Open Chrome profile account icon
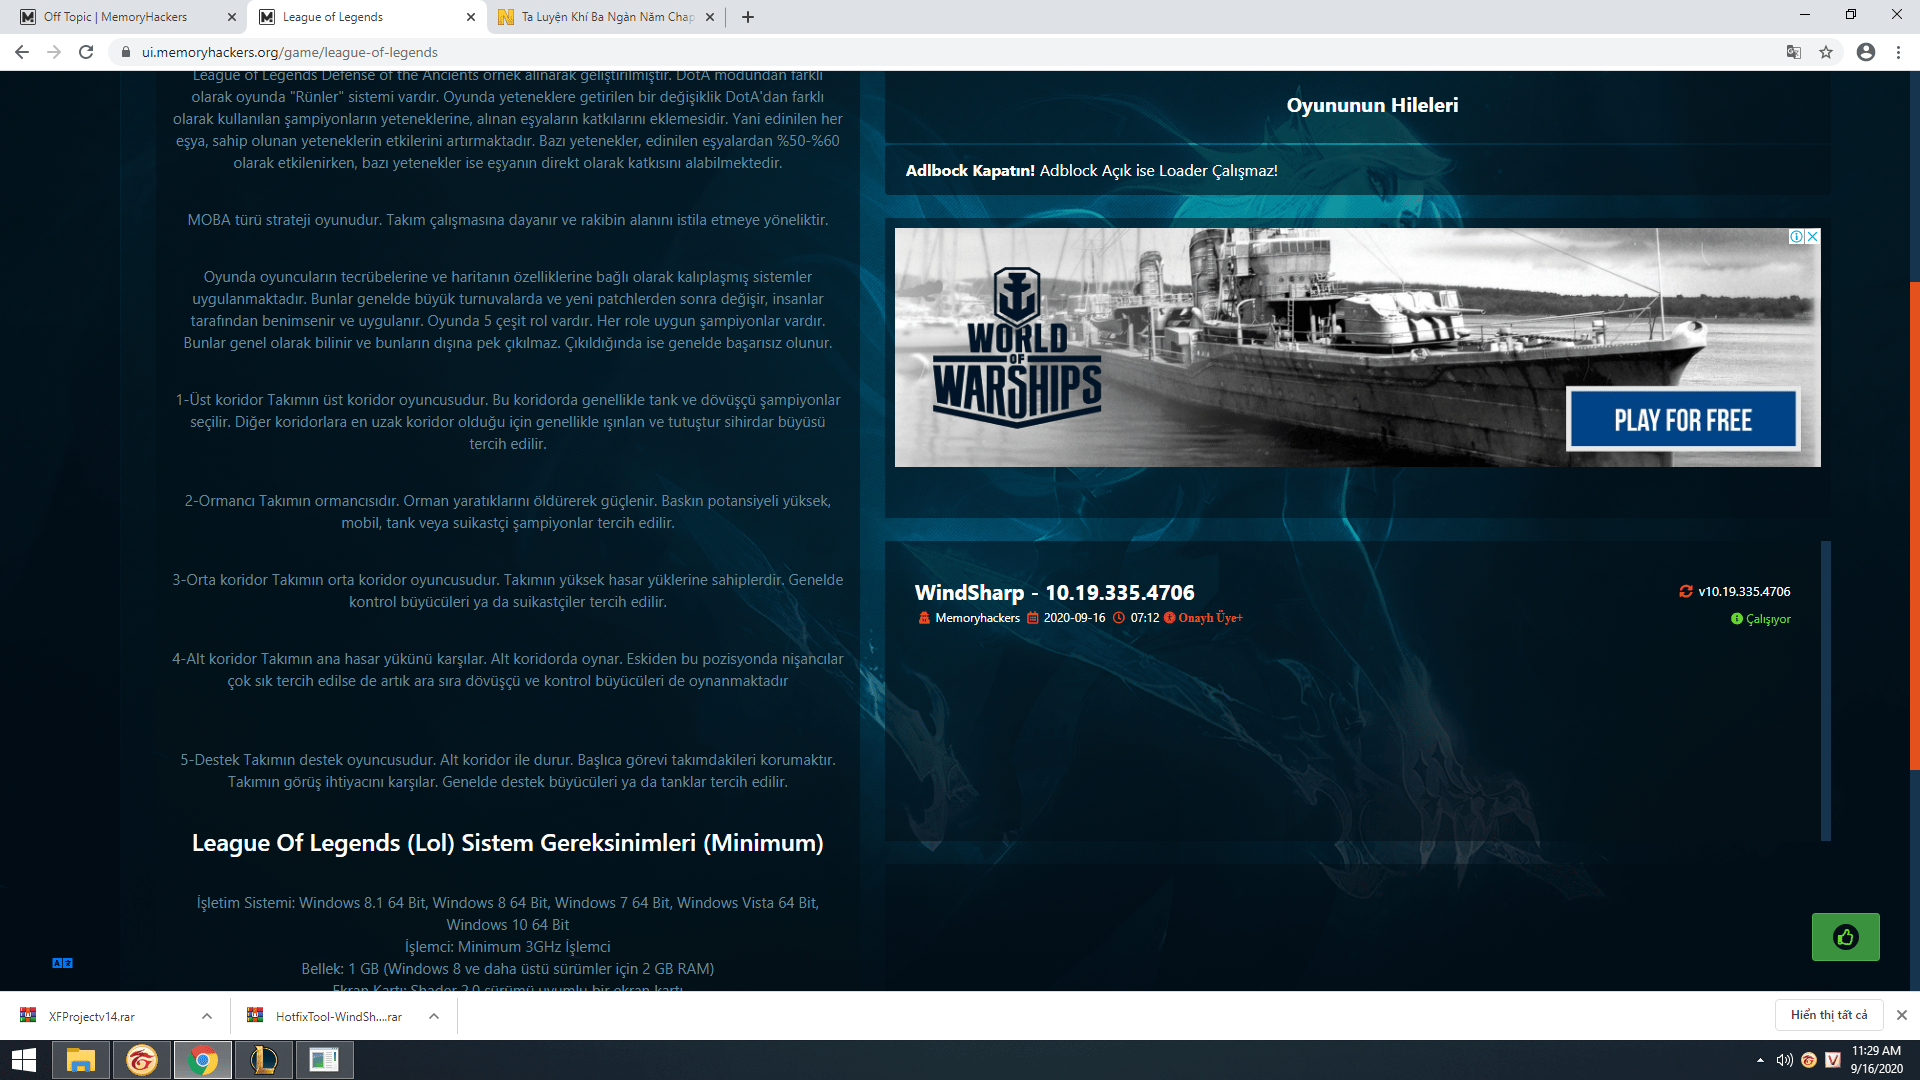1920x1080 pixels. (x=1866, y=52)
